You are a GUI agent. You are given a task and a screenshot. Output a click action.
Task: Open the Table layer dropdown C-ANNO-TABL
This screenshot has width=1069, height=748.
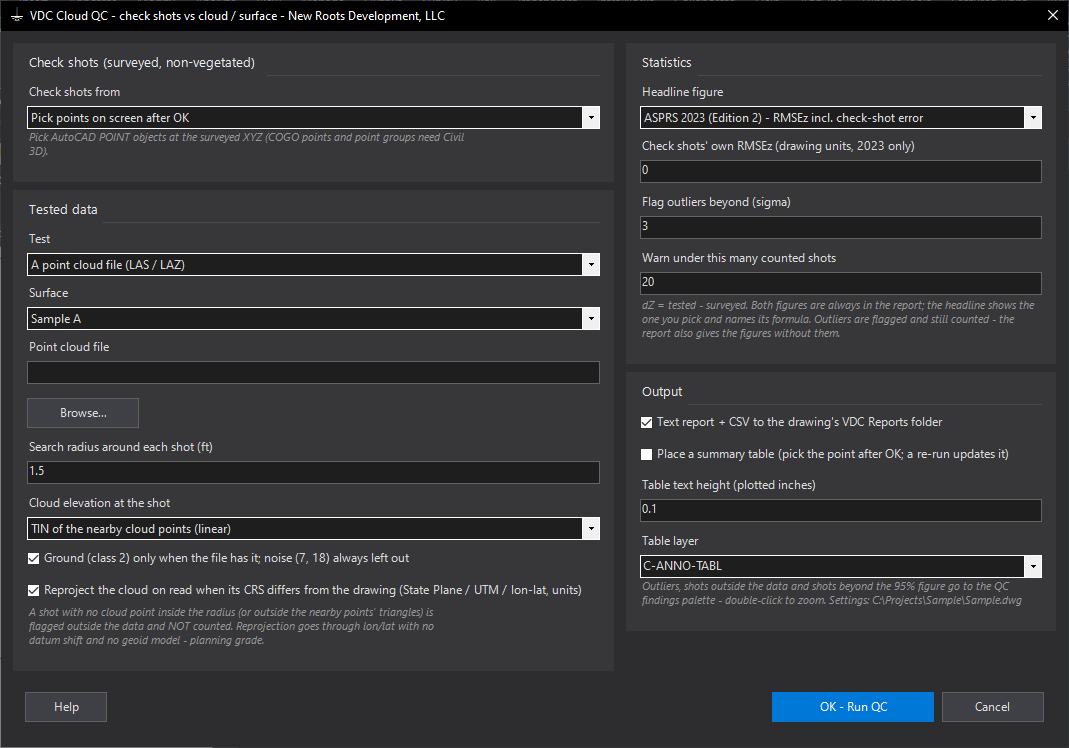841,566
